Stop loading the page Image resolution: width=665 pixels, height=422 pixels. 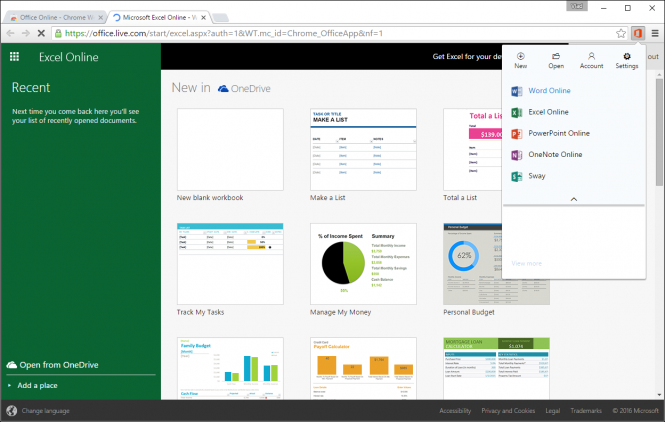click(x=41, y=33)
